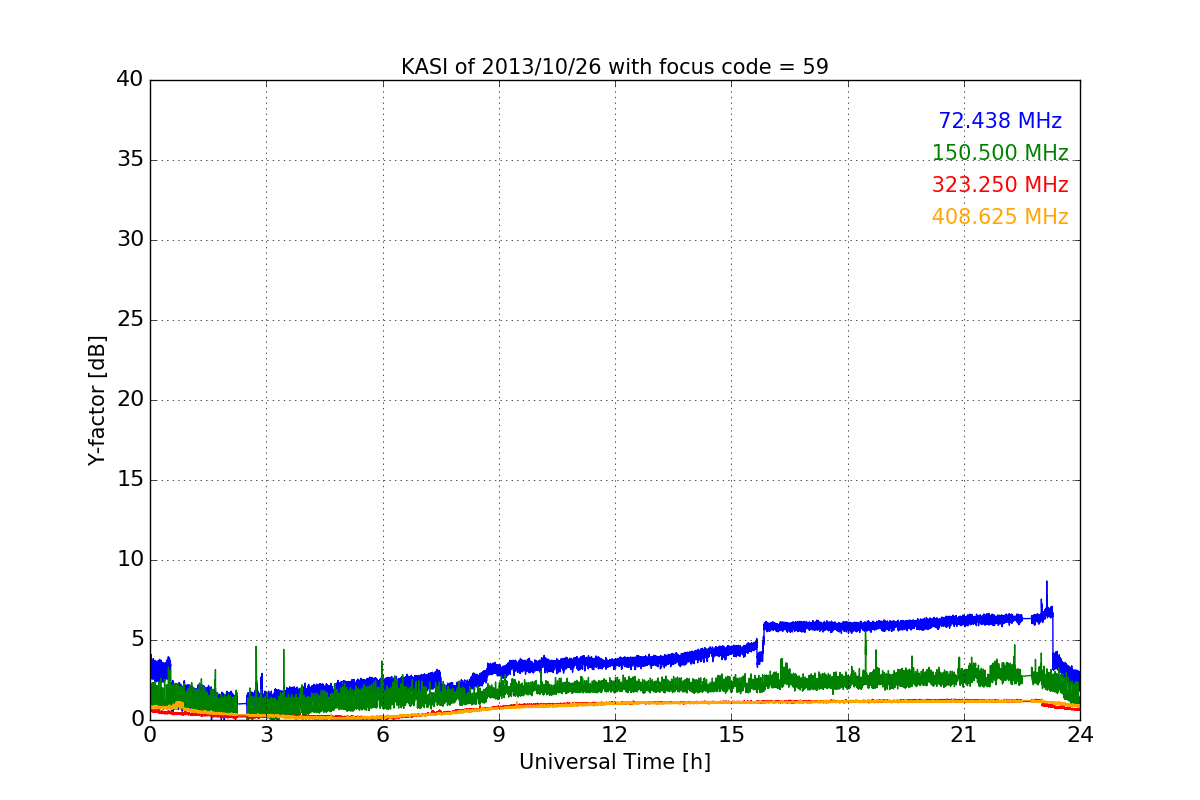Image resolution: width=1200 pixels, height=800 pixels.
Task: Select the red 323.250 MHz legend label
Action: [1000, 185]
